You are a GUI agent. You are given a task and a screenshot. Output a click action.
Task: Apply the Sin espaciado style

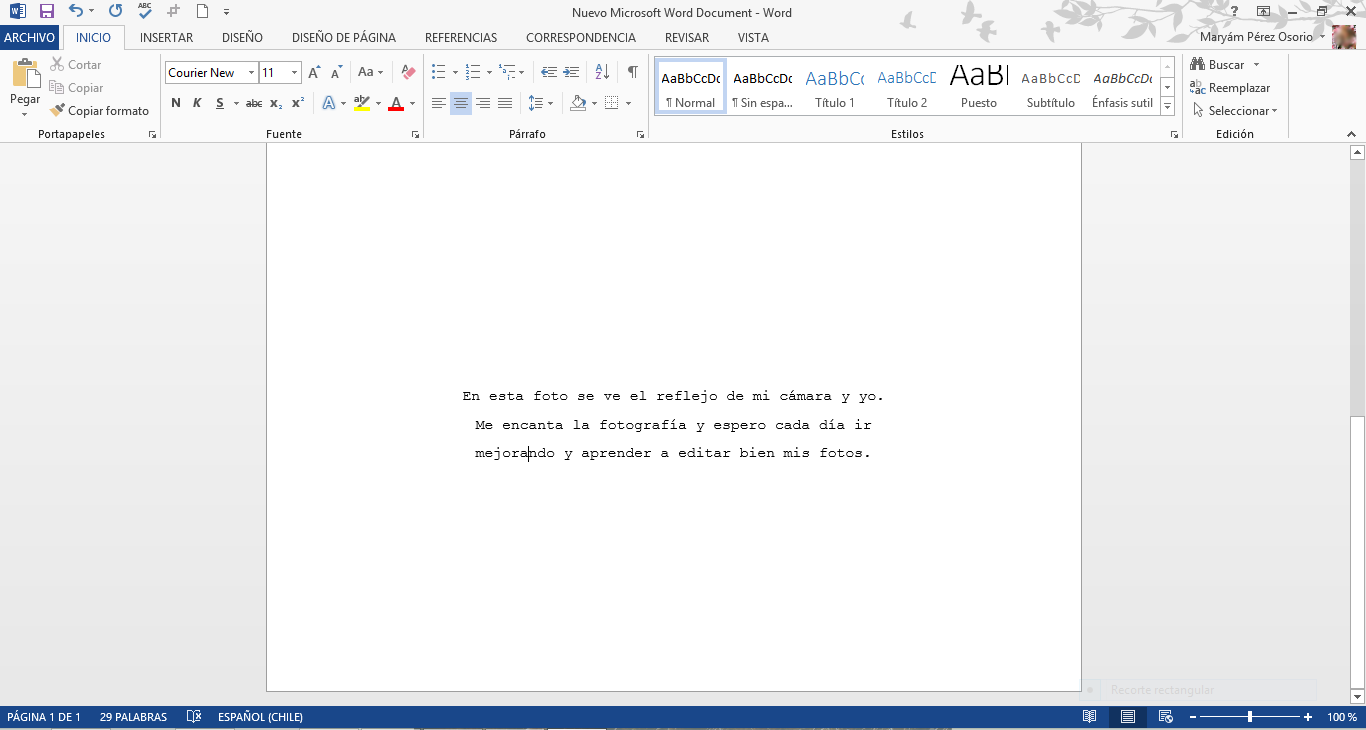click(762, 87)
